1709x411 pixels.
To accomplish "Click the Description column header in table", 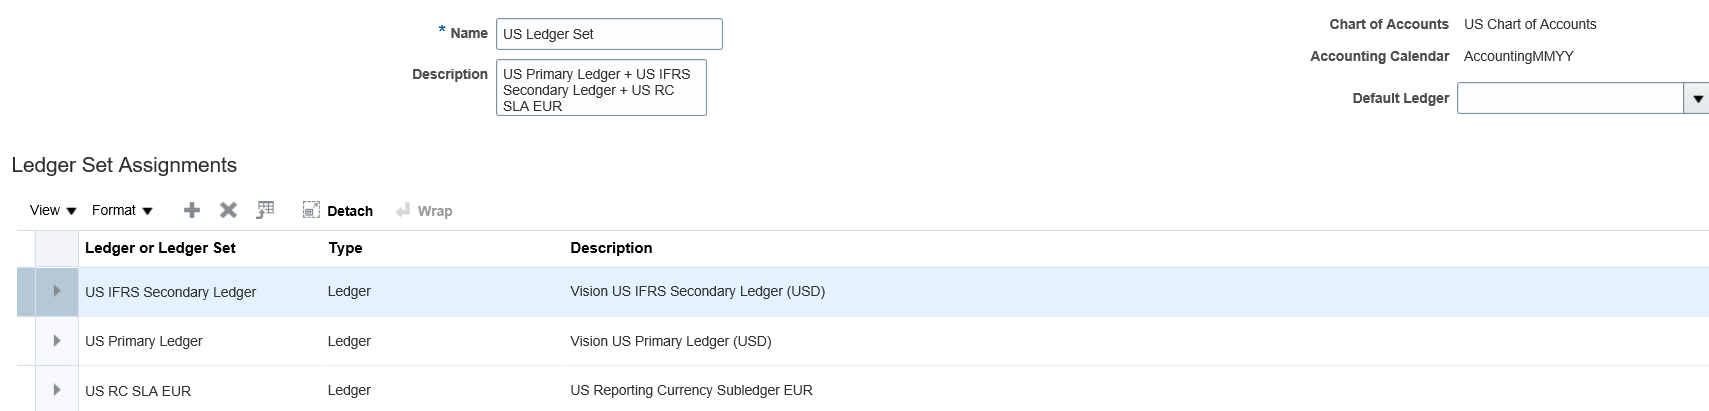I will click(x=611, y=248).
